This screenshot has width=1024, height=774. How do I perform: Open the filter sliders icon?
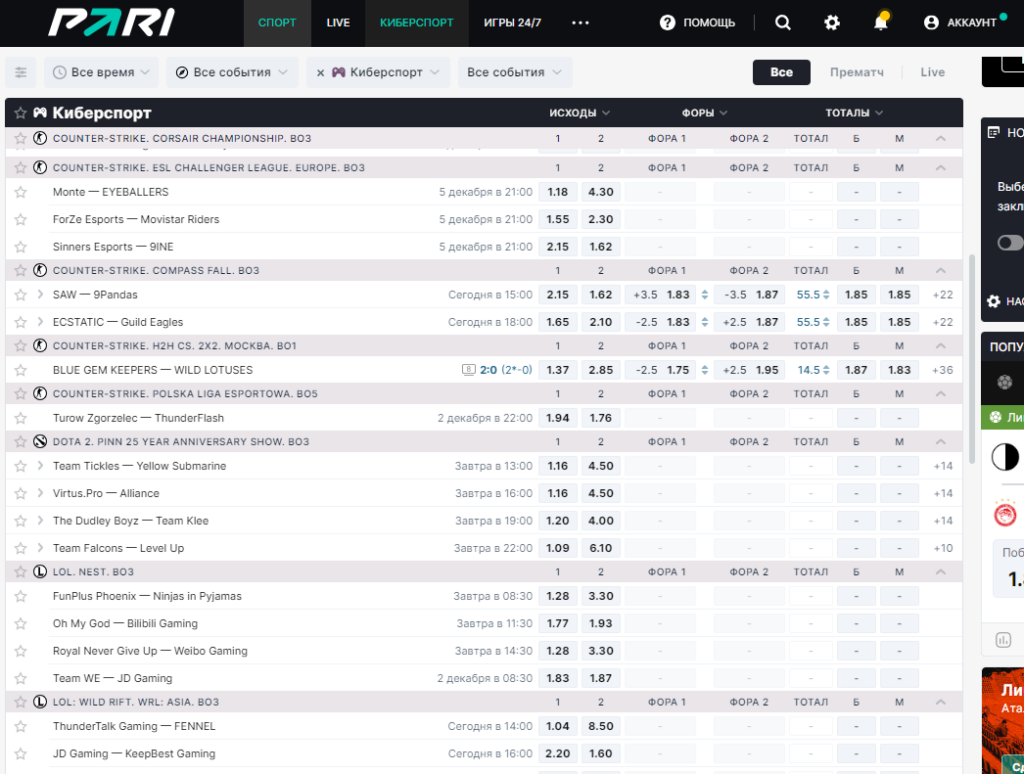click(x=21, y=73)
